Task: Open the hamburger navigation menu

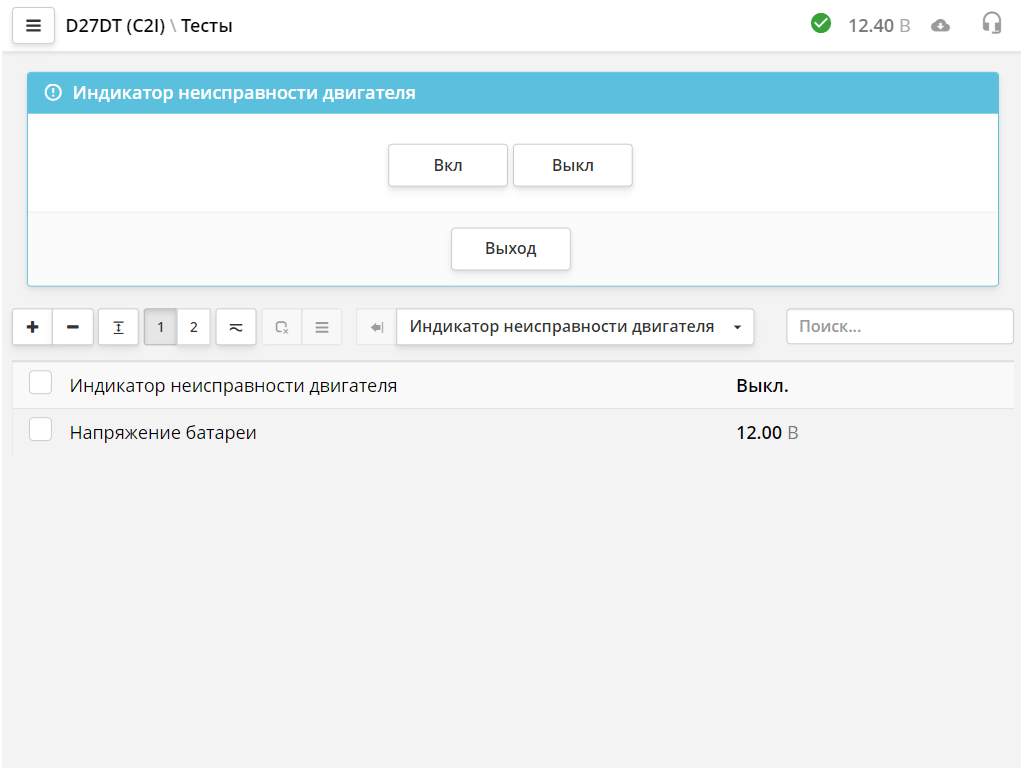Action: 33,25
